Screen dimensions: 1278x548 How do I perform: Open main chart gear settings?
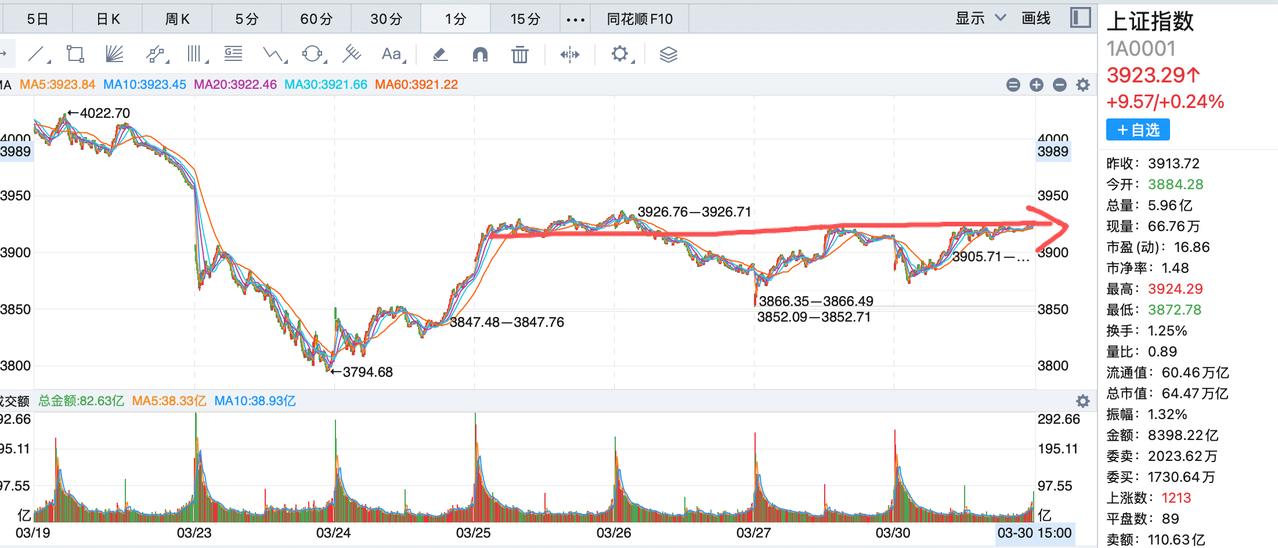click(1082, 85)
